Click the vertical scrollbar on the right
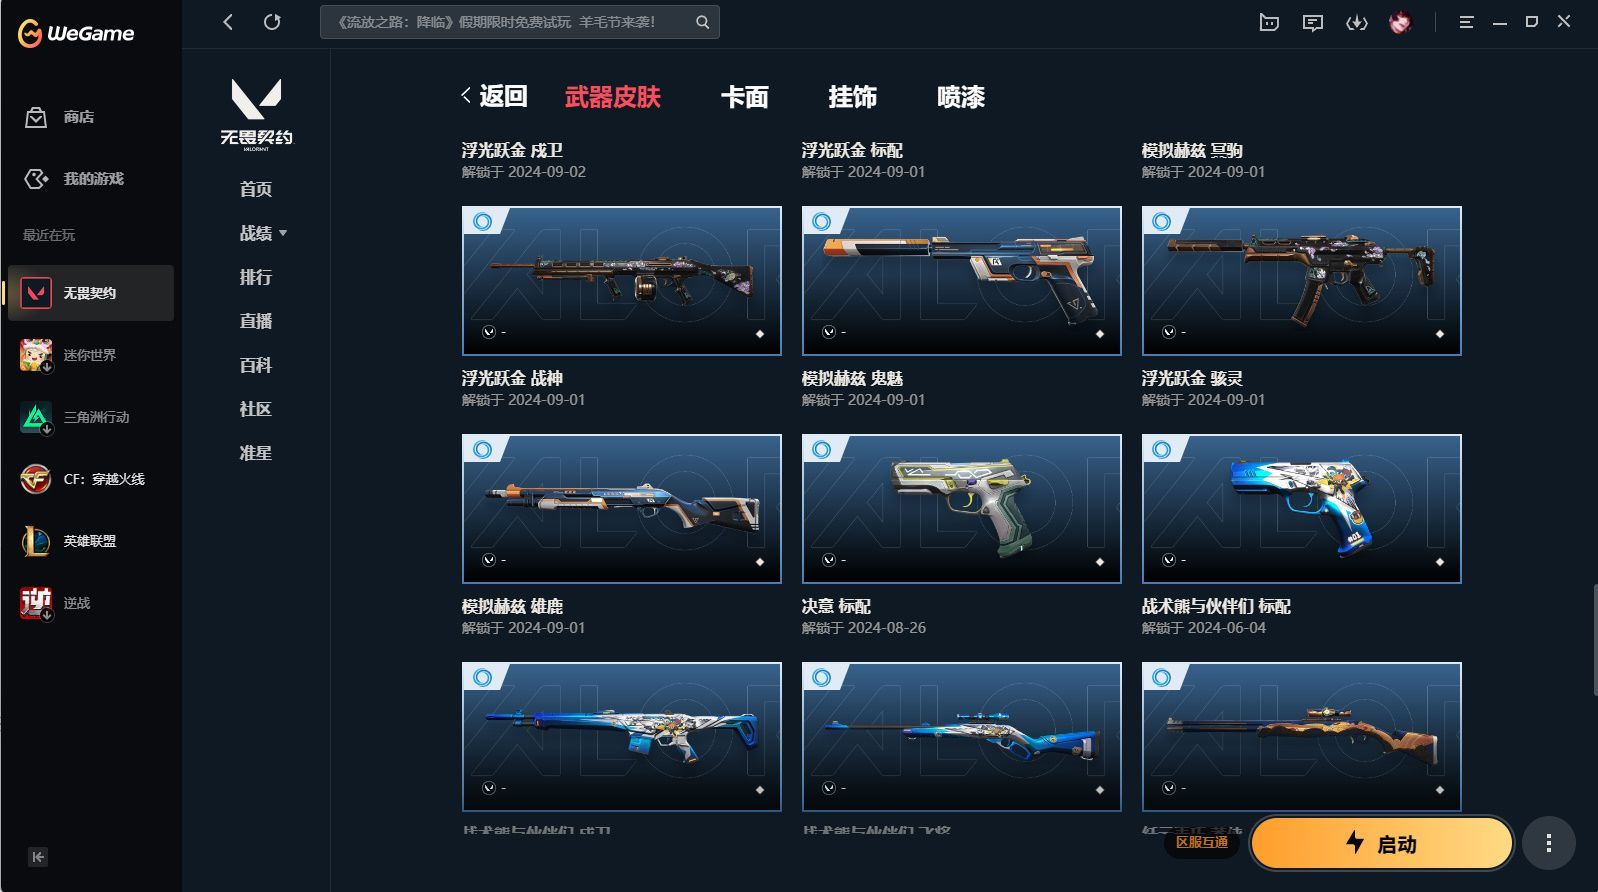This screenshot has width=1598, height=892. (x=1595, y=640)
